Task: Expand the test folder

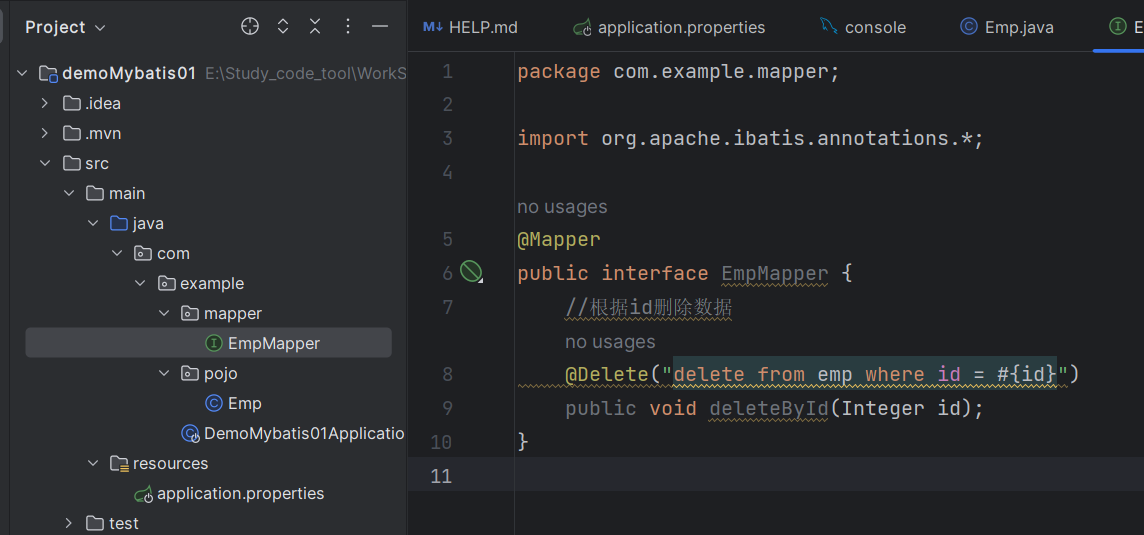Action: (68, 523)
